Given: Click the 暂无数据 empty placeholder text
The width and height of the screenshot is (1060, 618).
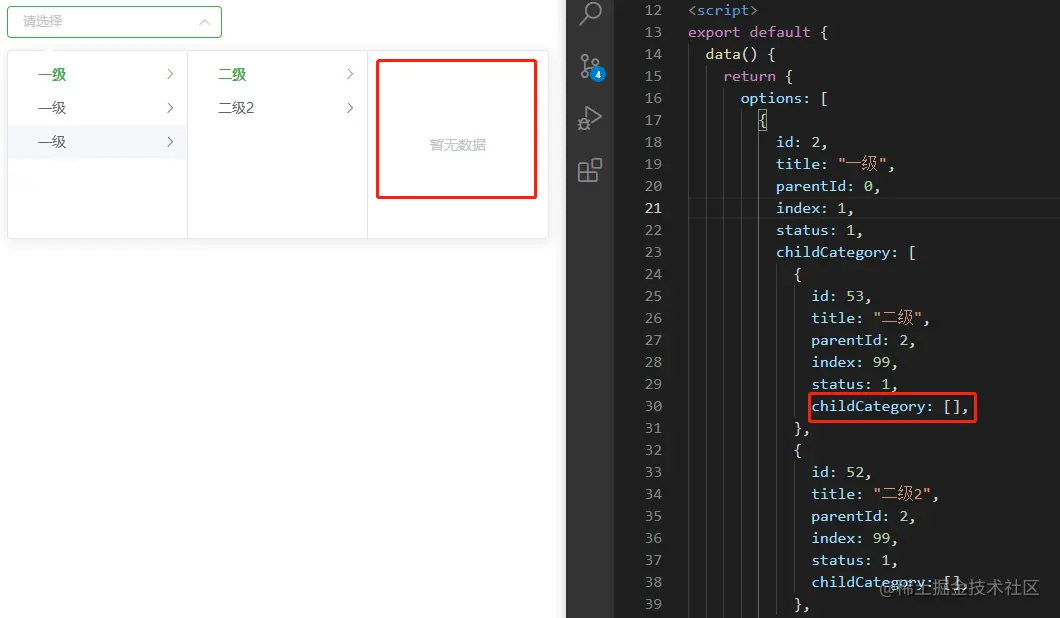Looking at the screenshot, I should (x=458, y=145).
